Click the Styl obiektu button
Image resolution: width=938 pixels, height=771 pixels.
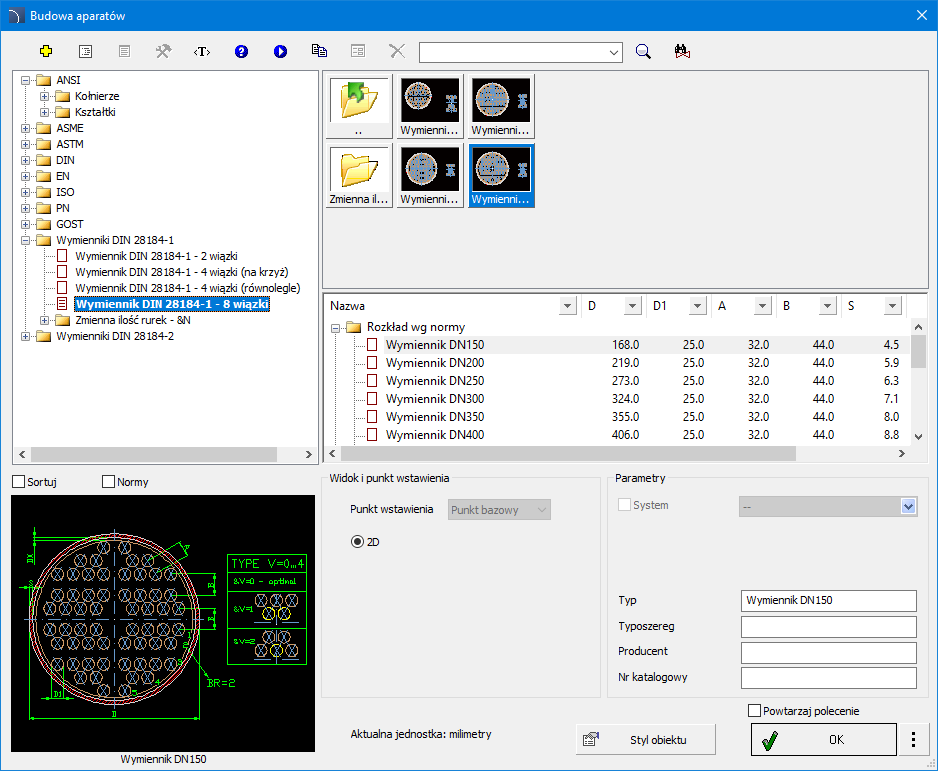[646, 740]
